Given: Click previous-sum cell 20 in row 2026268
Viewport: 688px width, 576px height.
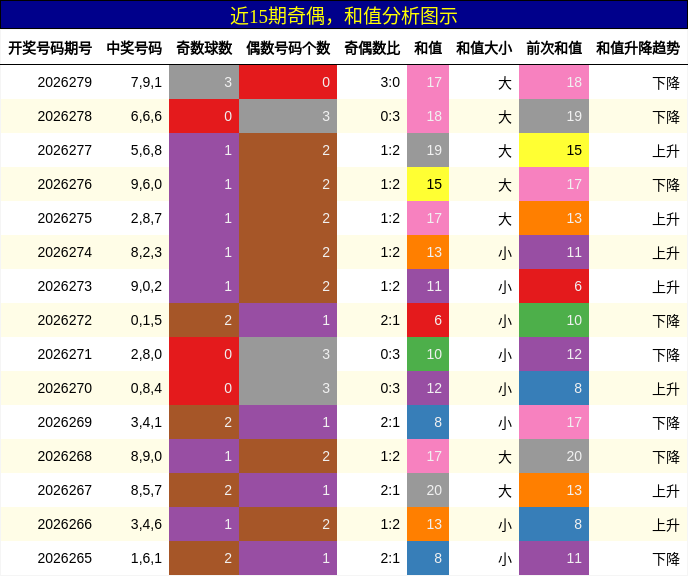Looking at the screenshot, I should coord(554,456).
